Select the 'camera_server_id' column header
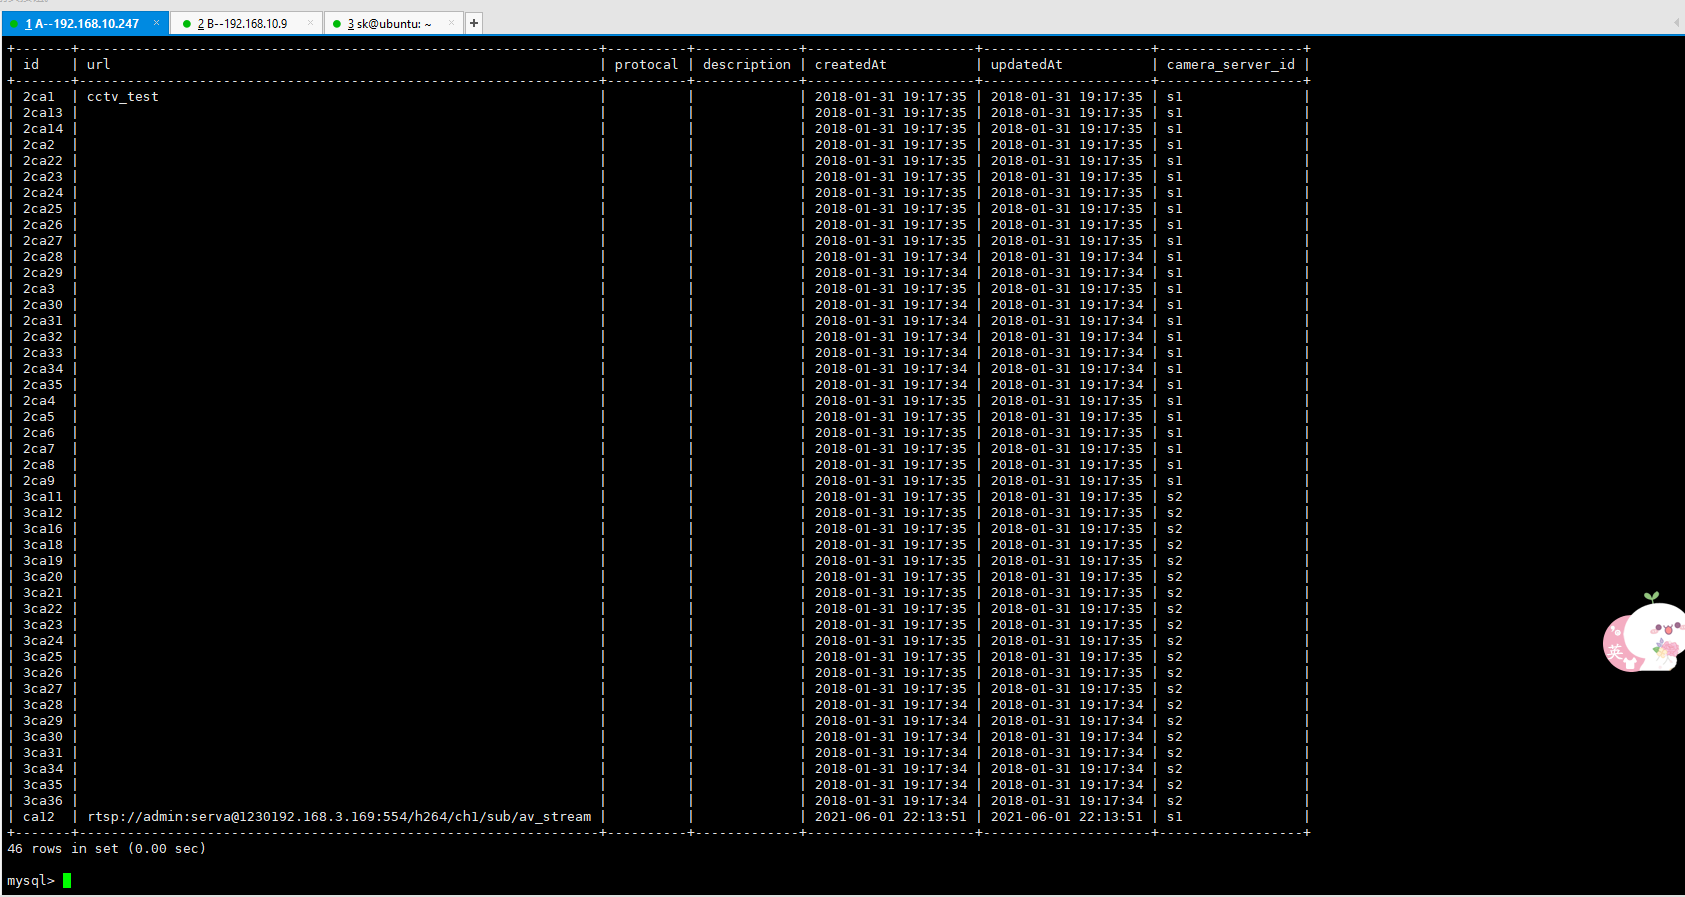Screen dimensions: 1685x897 [1230, 65]
